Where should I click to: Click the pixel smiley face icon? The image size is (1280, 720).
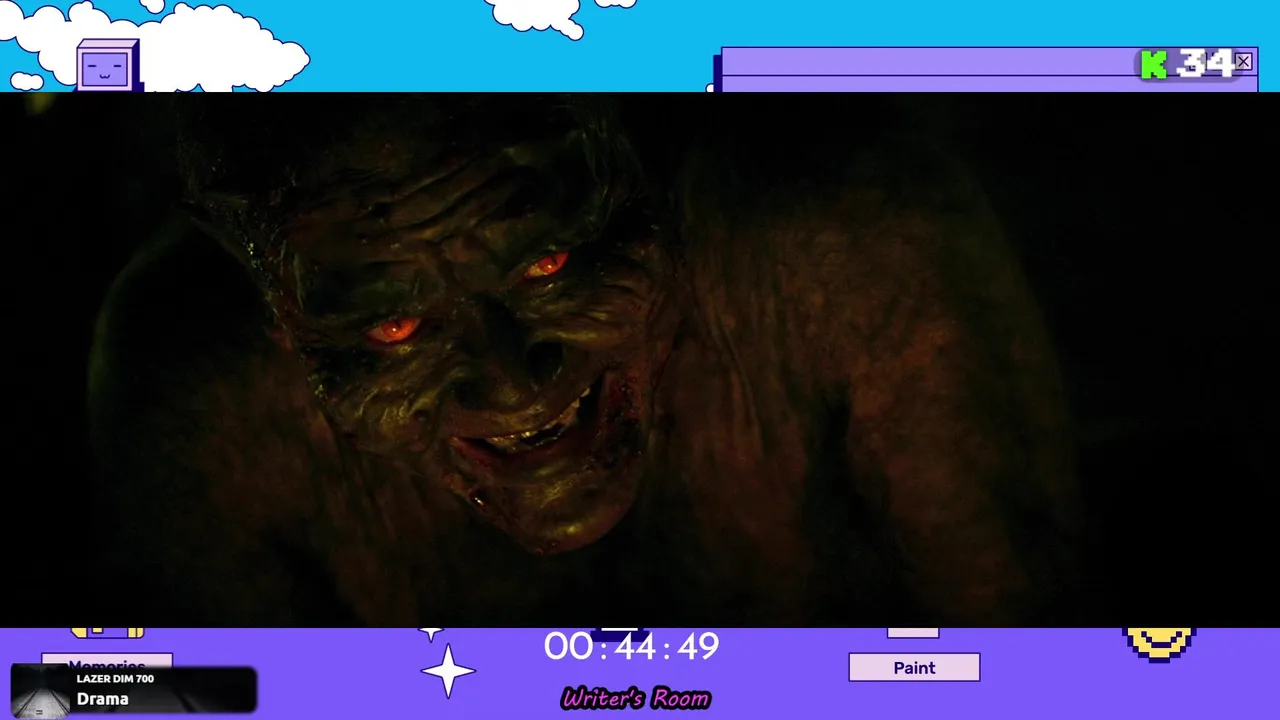[1159, 643]
